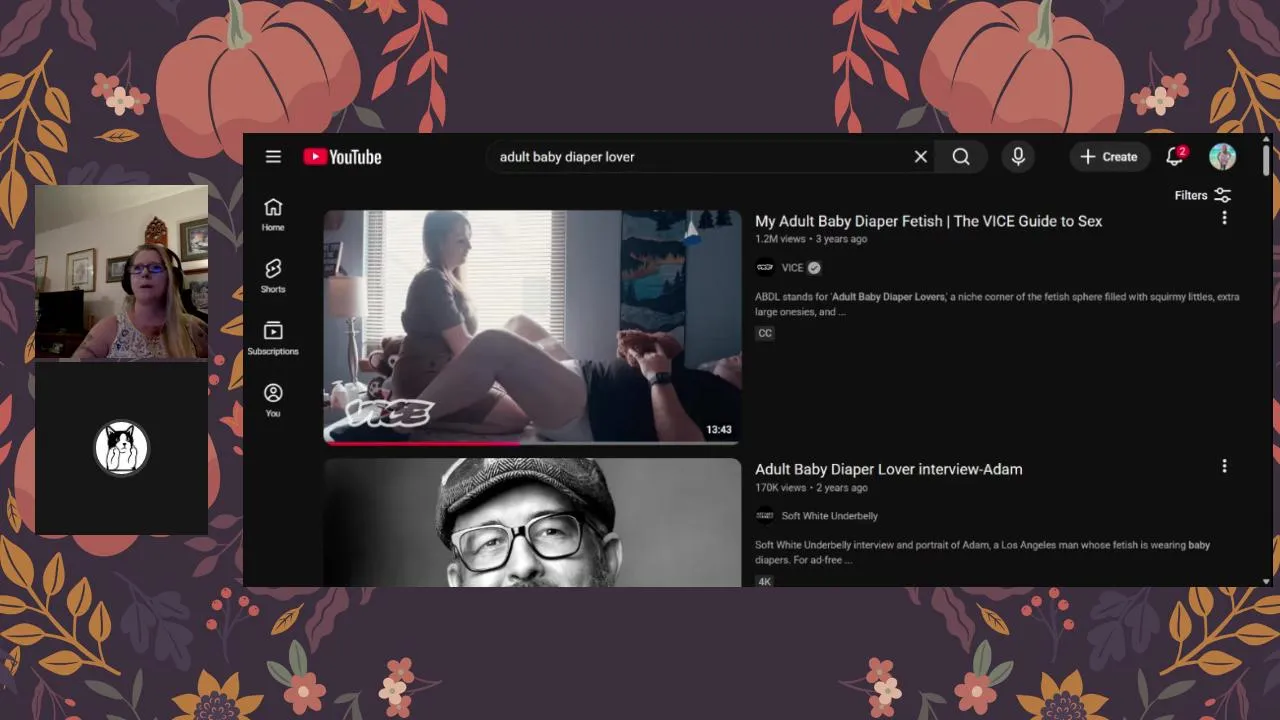Open the account avatar menu
This screenshot has width=1280, height=720.
click(1222, 157)
